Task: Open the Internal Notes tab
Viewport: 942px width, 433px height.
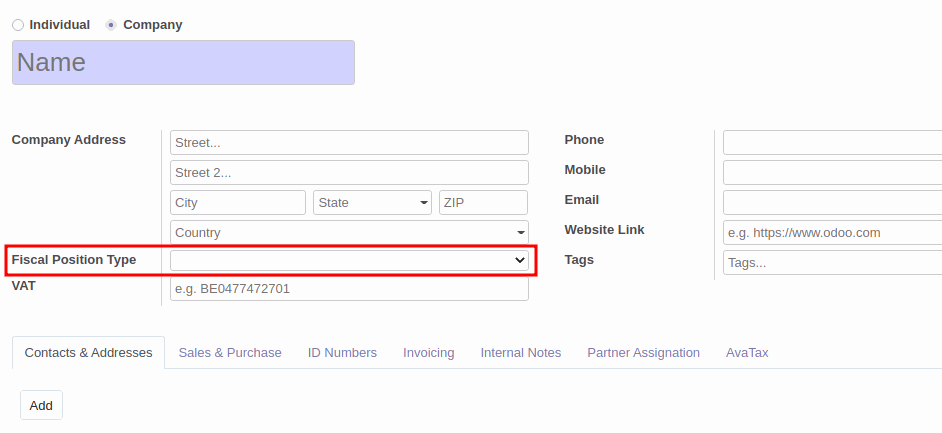Action: point(520,353)
